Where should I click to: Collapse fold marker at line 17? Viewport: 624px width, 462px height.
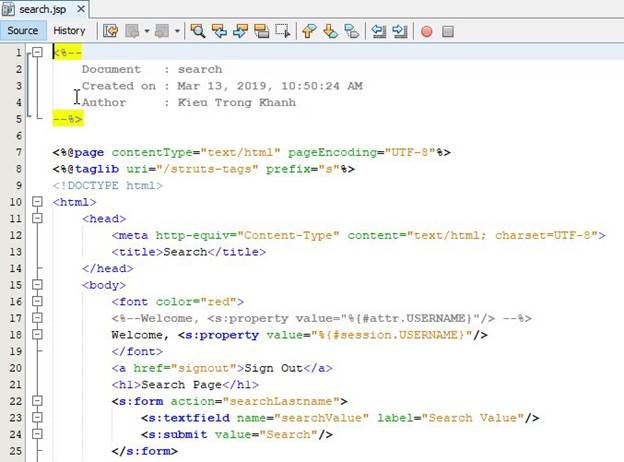coord(37,318)
